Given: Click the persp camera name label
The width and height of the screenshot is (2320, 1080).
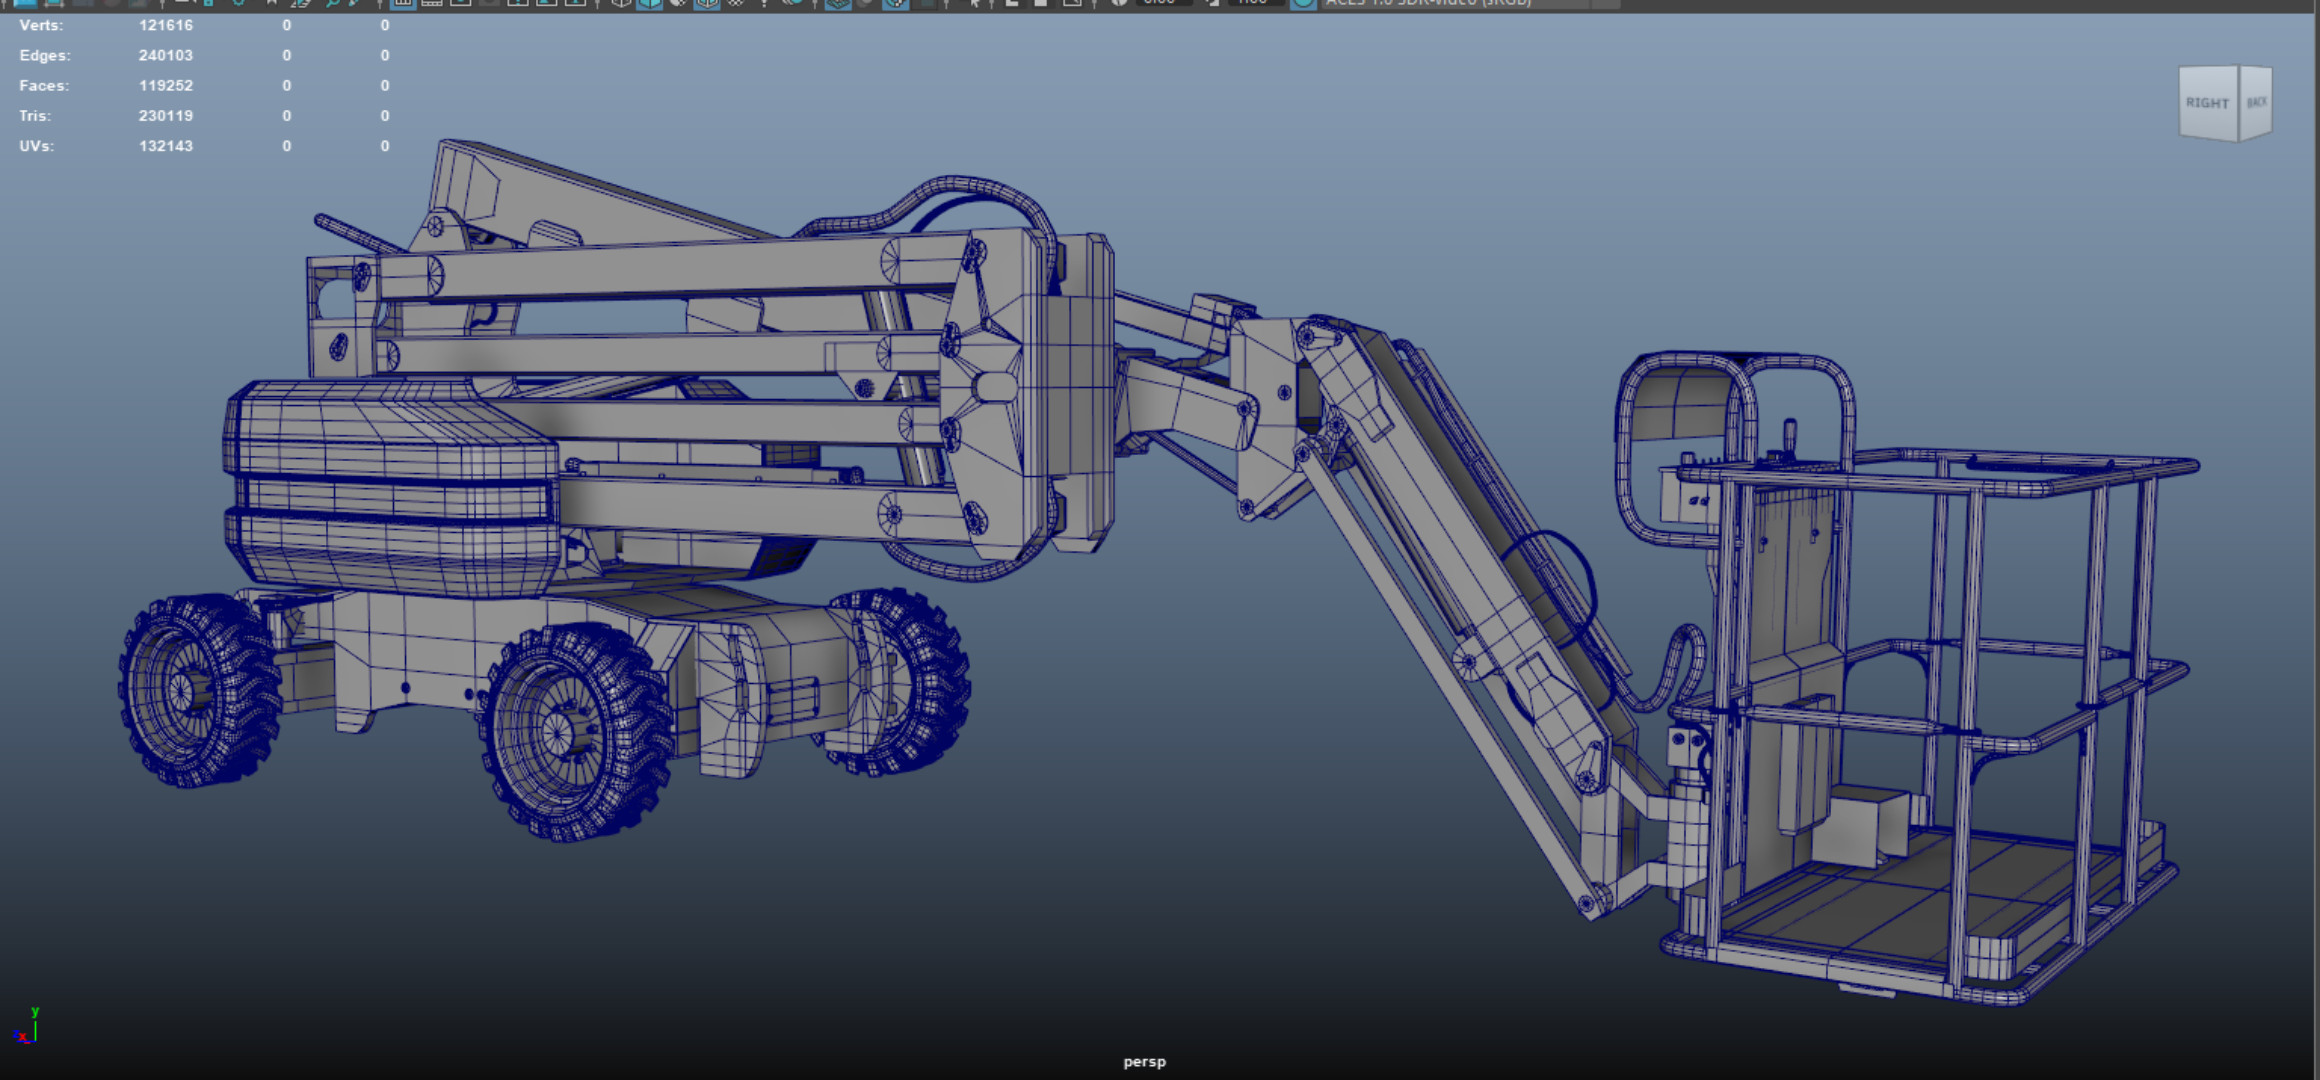Looking at the screenshot, I should [x=1144, y=1062].
